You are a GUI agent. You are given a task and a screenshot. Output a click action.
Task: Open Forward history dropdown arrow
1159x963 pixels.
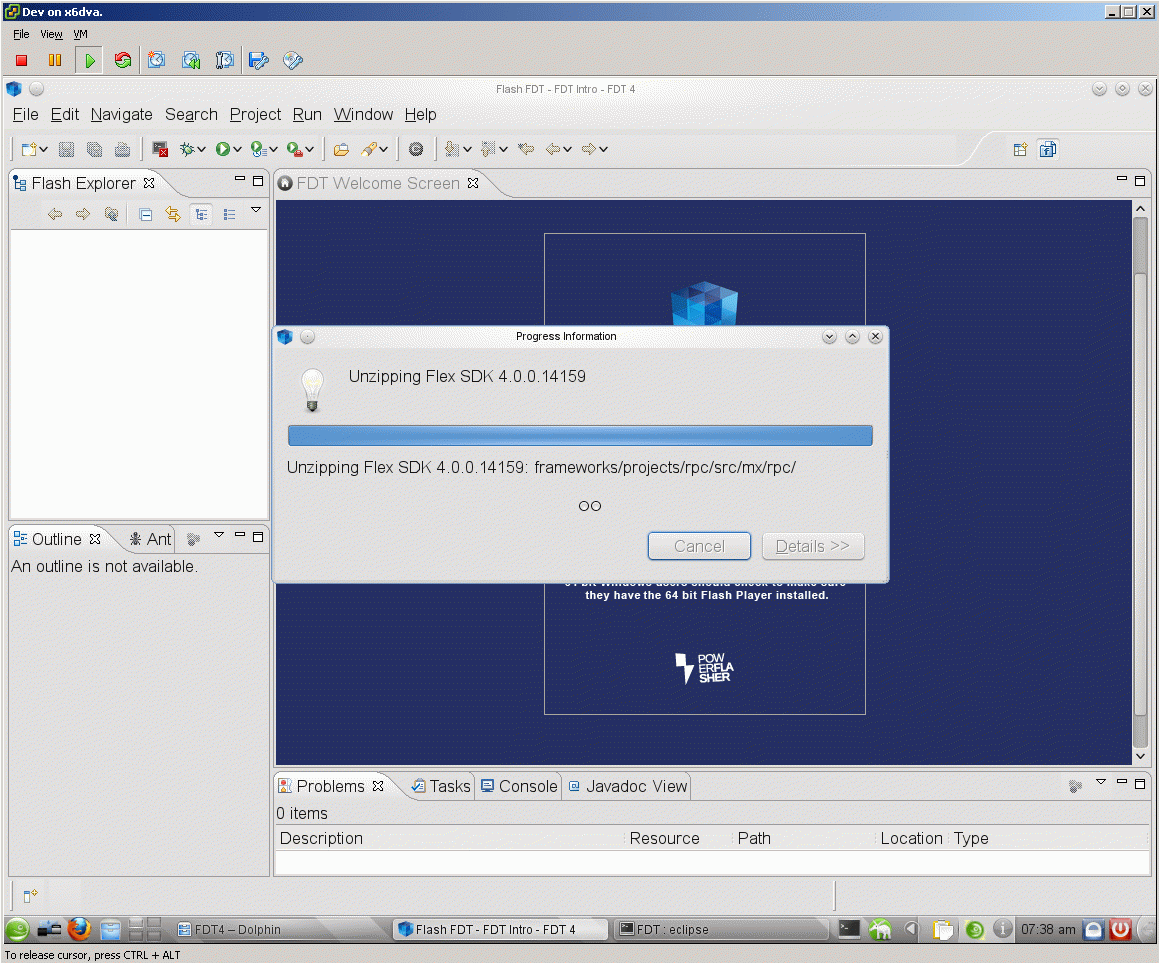point(603,149)
